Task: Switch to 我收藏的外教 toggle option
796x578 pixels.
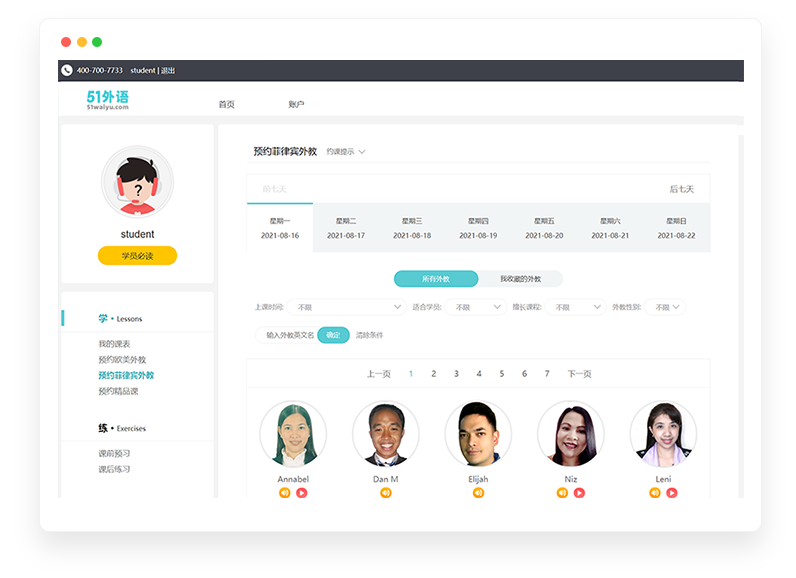Action: point(520,279)
